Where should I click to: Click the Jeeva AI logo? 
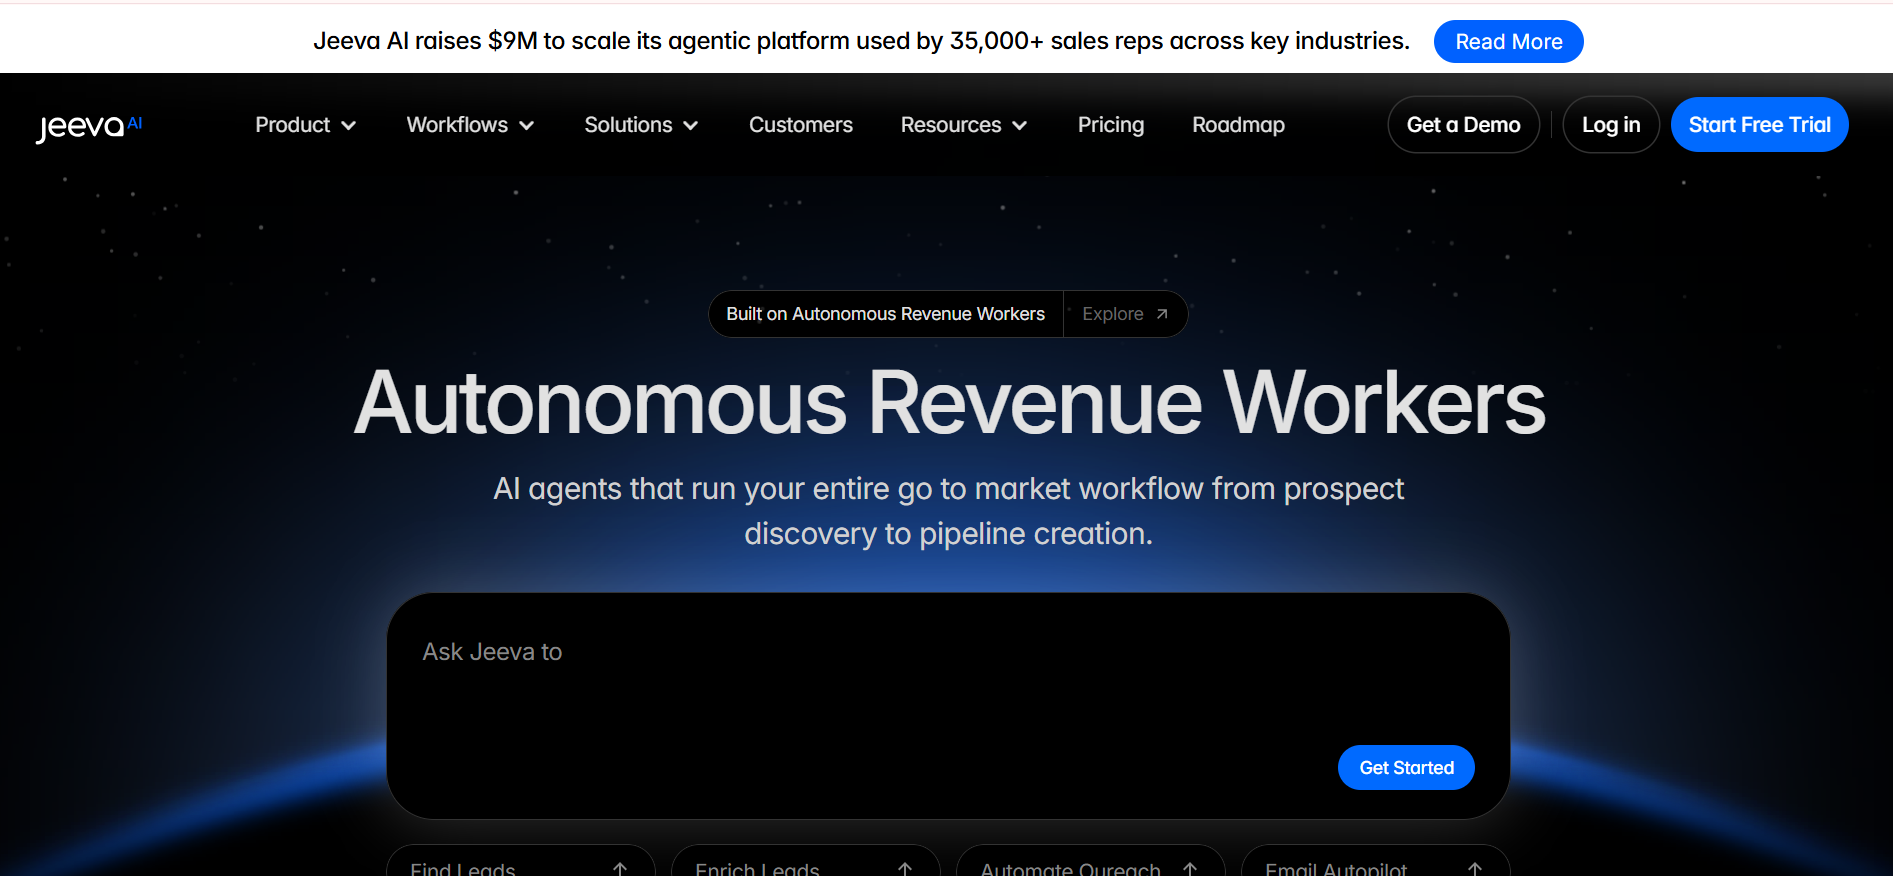[89, 126]
